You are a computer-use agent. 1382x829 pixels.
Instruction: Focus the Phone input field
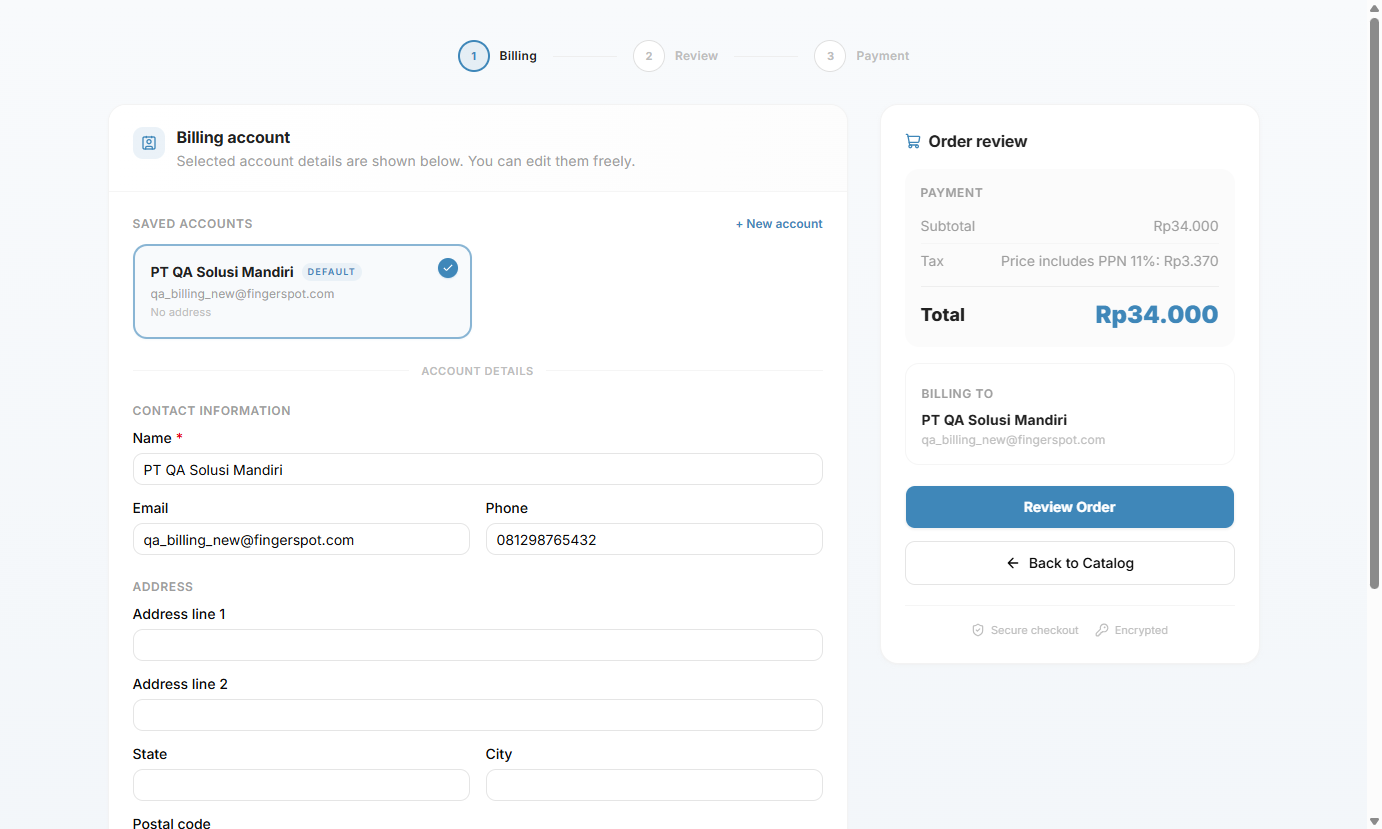(654, 539)
